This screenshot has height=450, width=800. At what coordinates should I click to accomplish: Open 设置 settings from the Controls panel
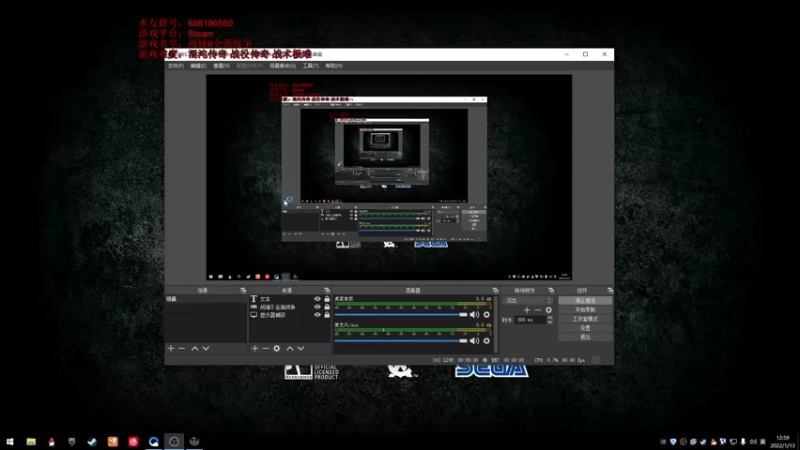[585, 328]
